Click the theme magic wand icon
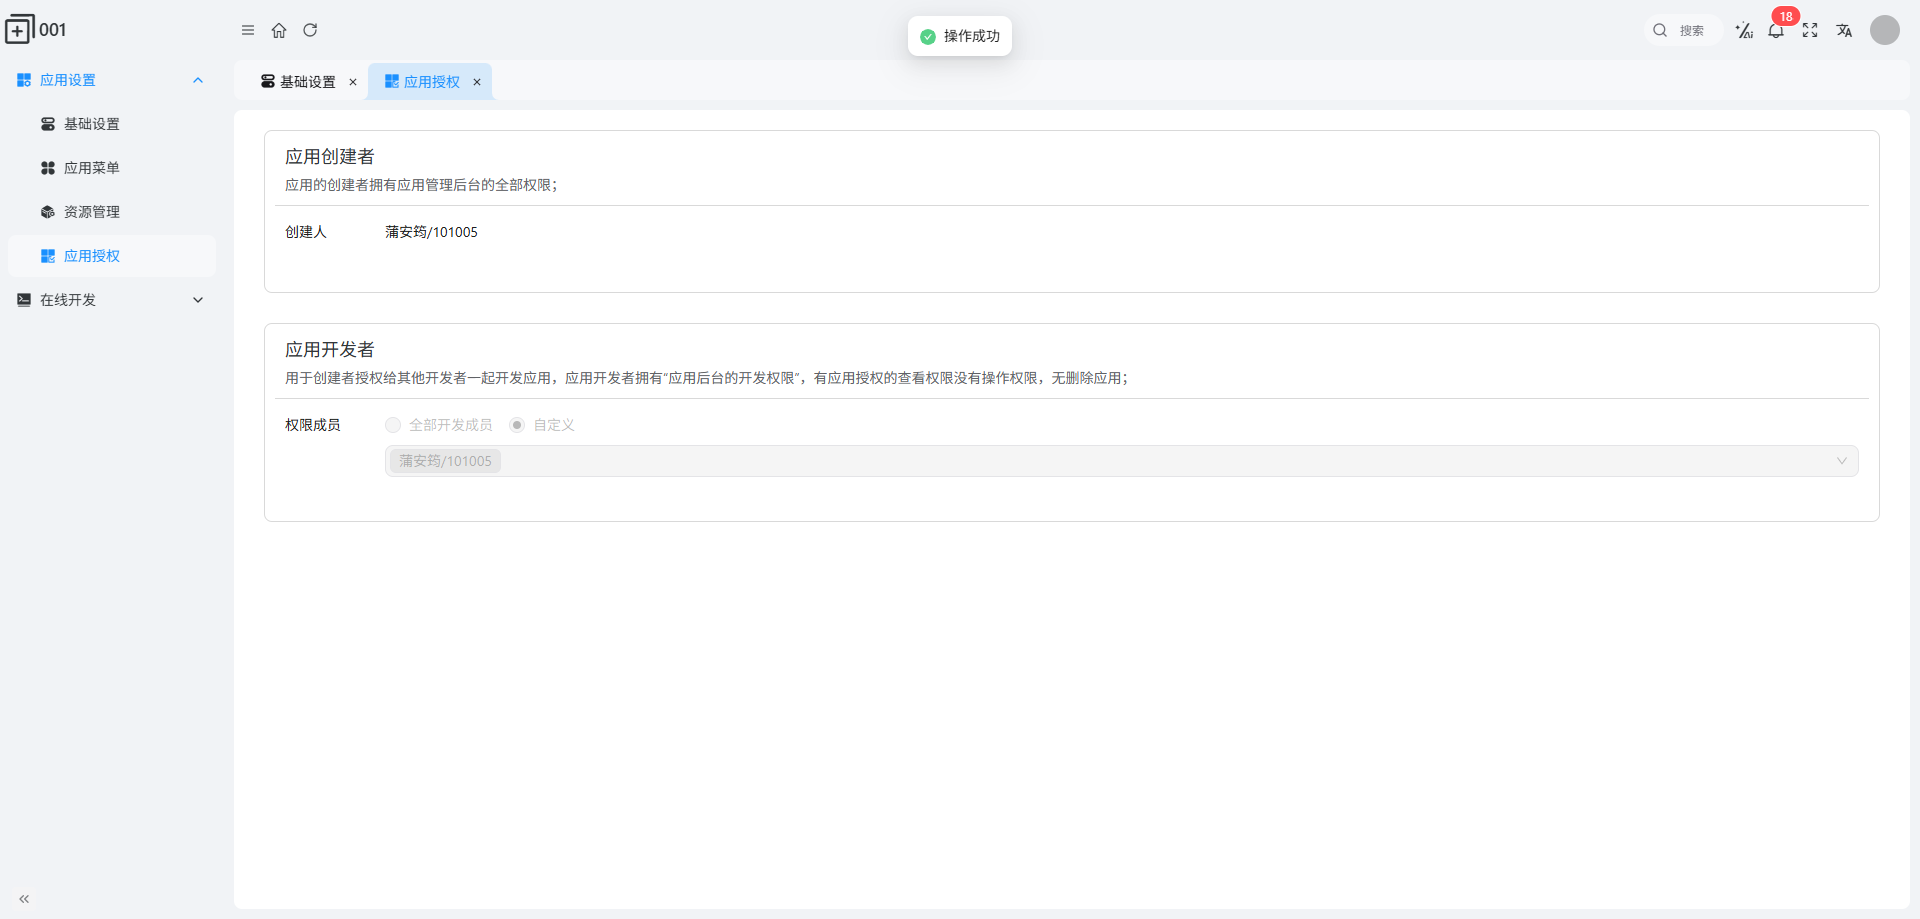This screenshot has height=919, width=1920. [1744, 31]
